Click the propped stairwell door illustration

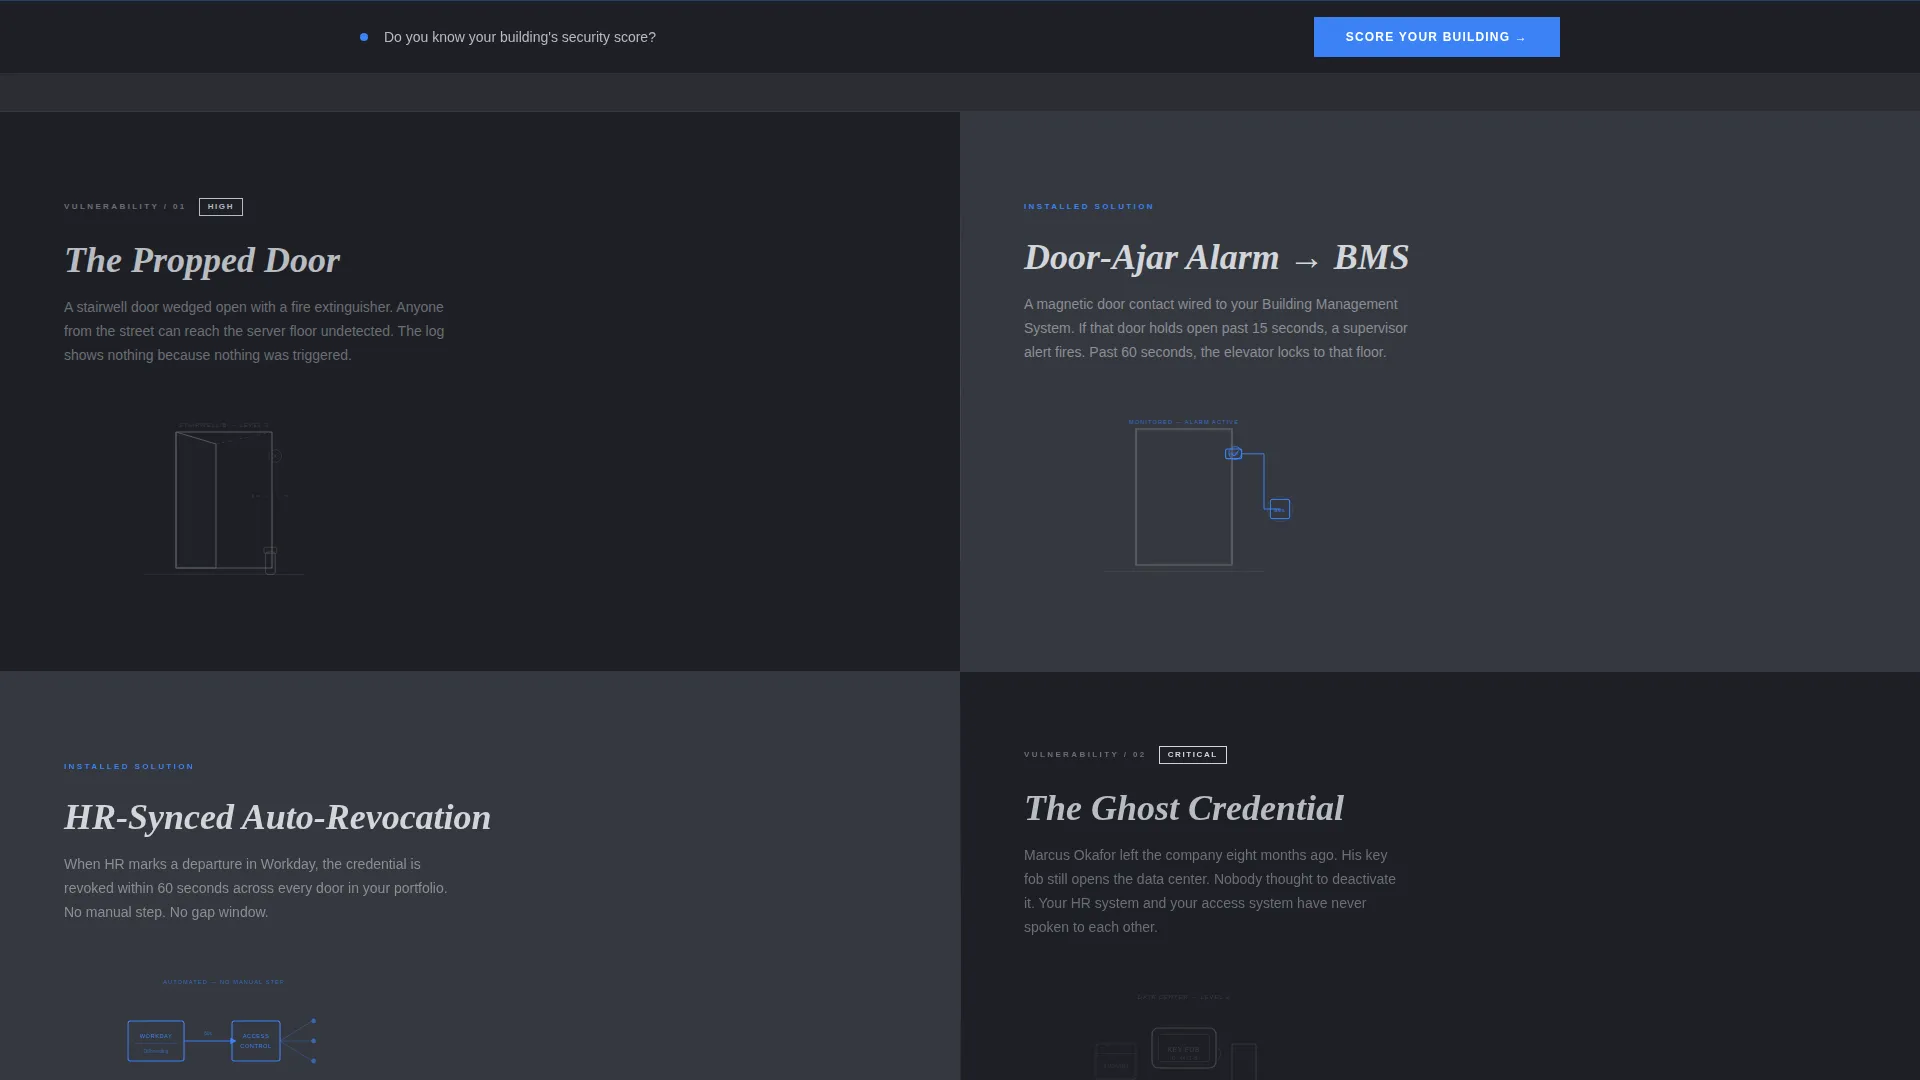(224, 499)
